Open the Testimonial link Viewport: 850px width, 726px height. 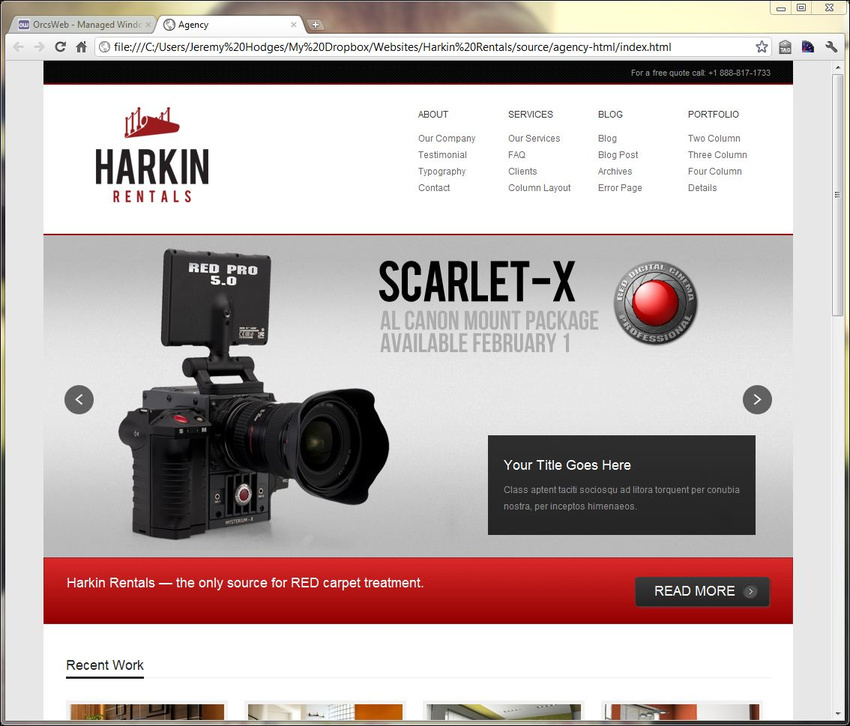tap(442, 155)
